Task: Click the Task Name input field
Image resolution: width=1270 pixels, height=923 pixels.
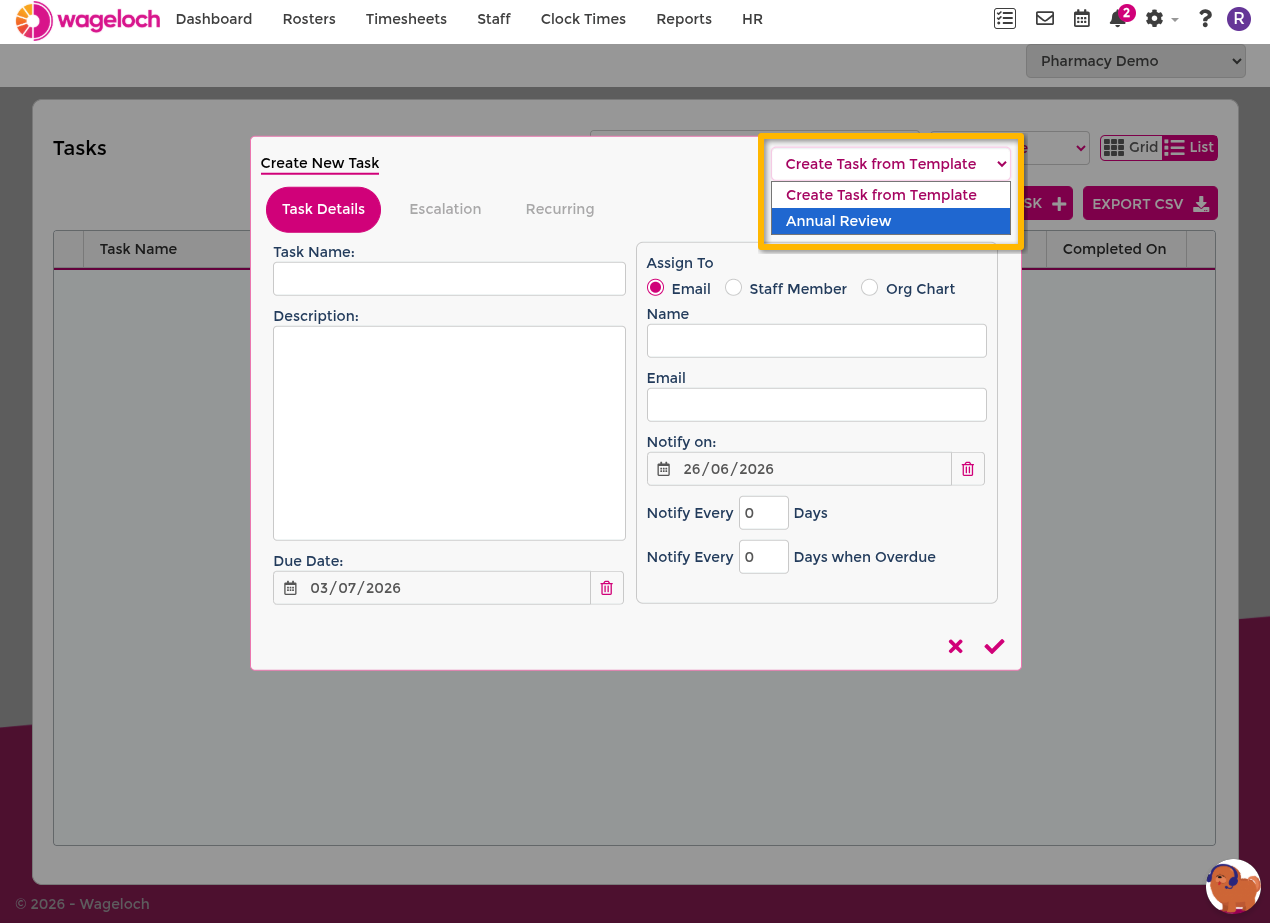Action: coord(449,279)
